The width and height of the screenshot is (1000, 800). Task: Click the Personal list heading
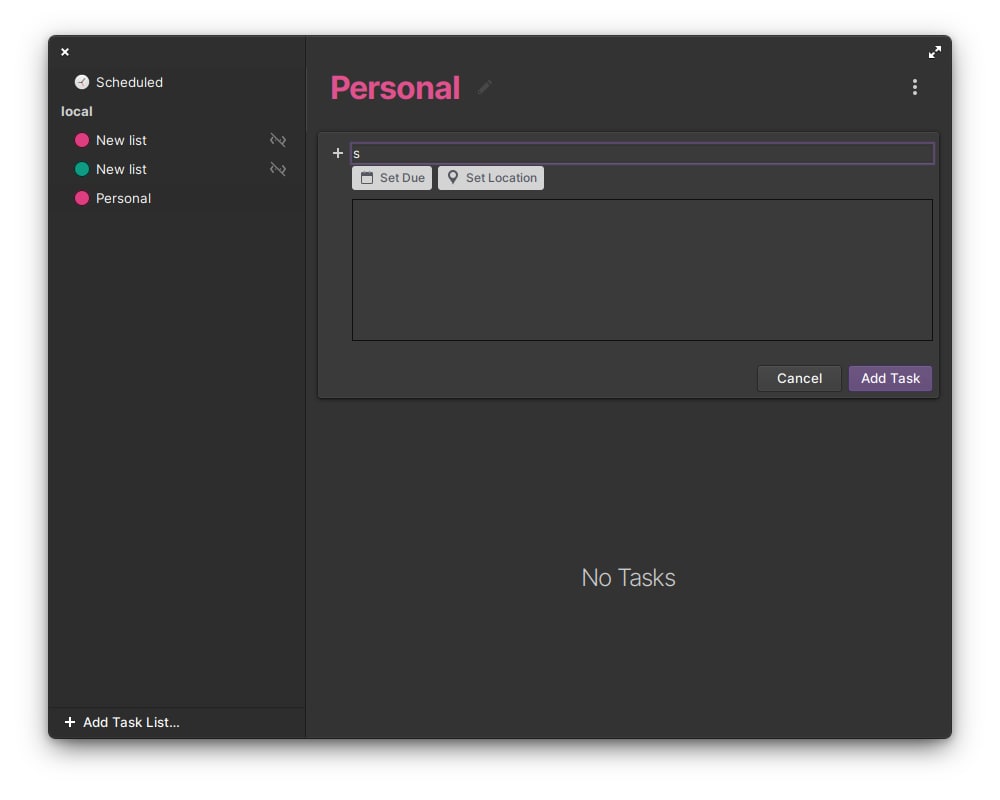395,88
